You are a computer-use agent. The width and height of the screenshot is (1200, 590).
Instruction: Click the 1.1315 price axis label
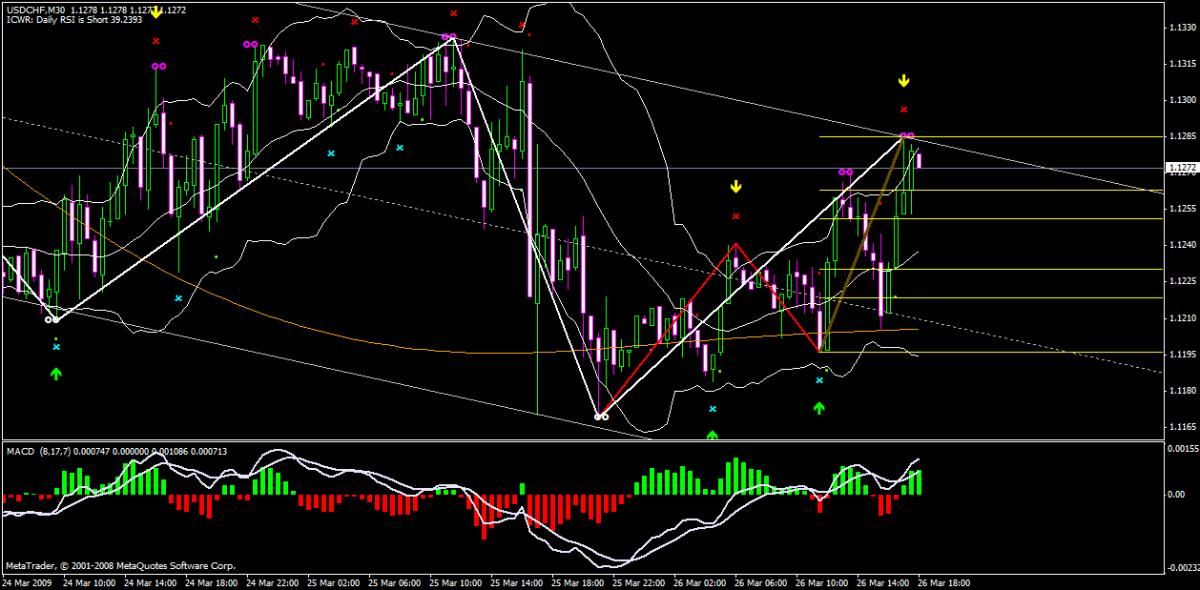(1181, 64)
